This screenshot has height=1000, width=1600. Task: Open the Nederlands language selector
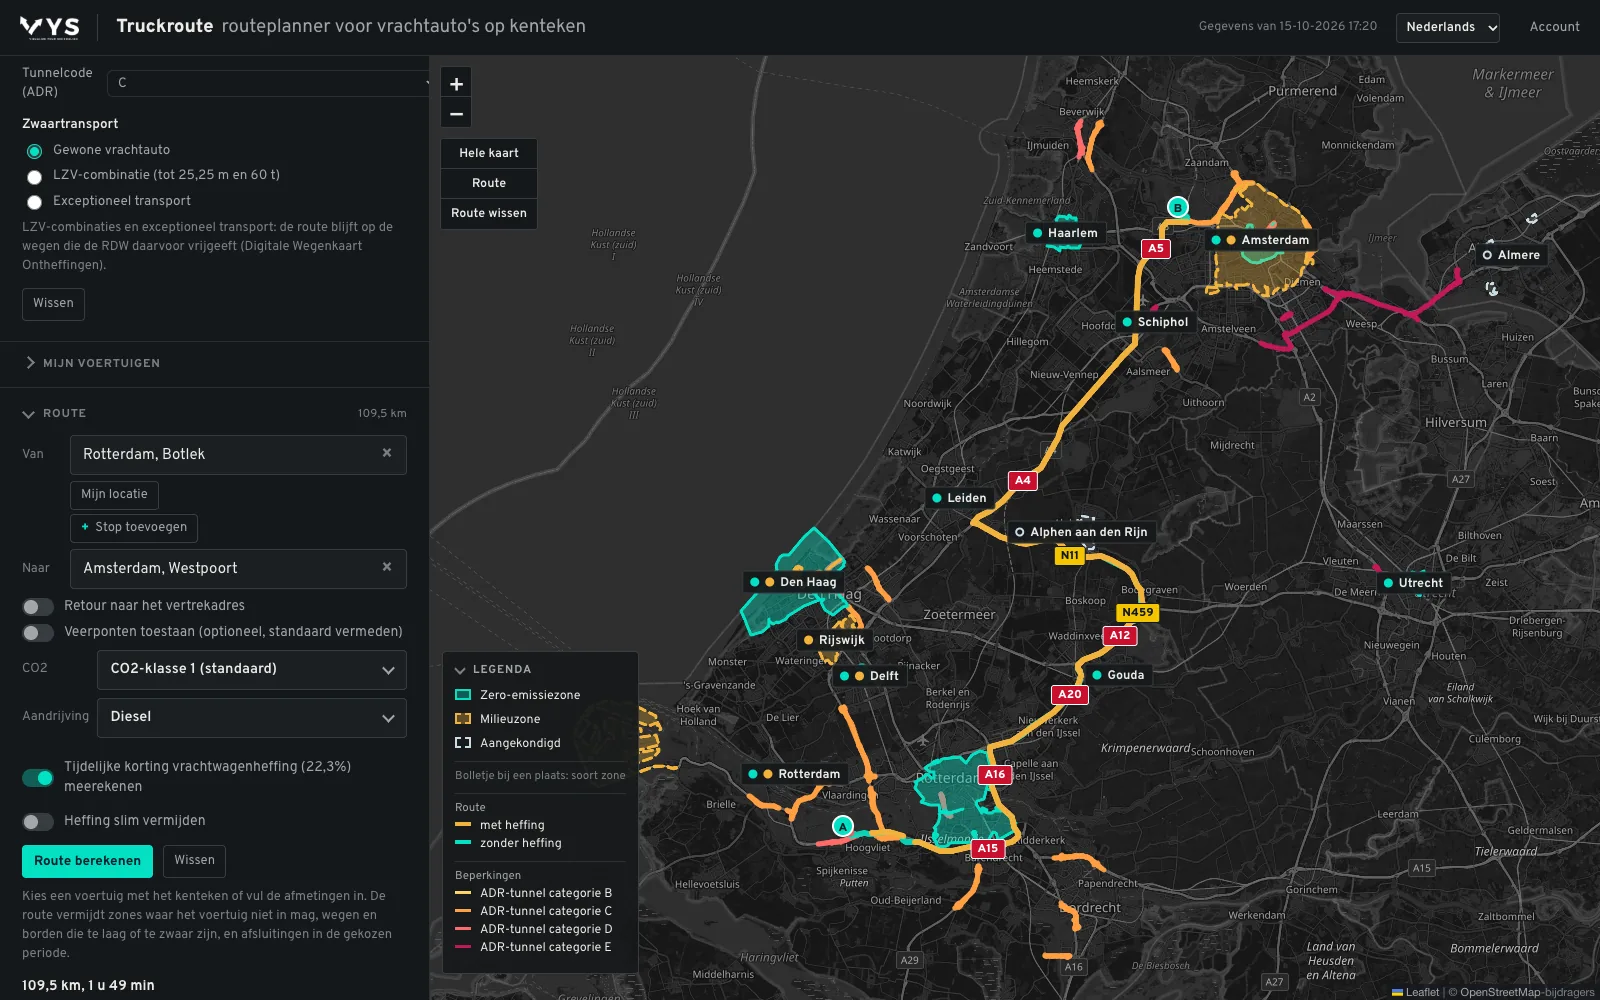1448,27
